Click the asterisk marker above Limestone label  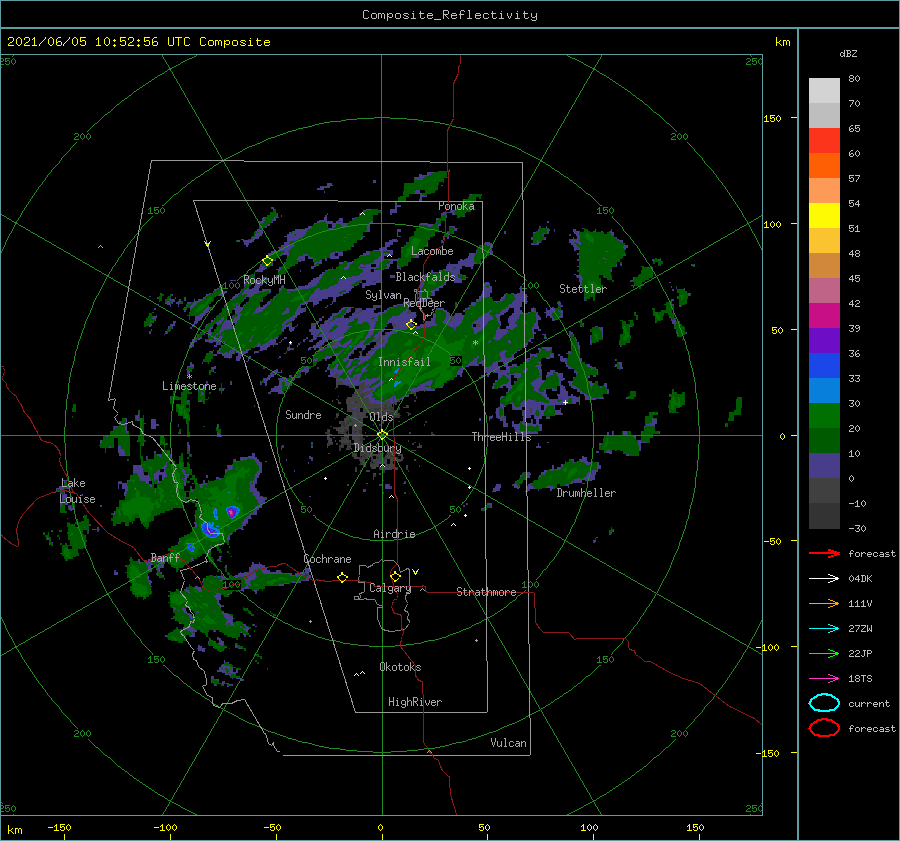coord(189,377)
